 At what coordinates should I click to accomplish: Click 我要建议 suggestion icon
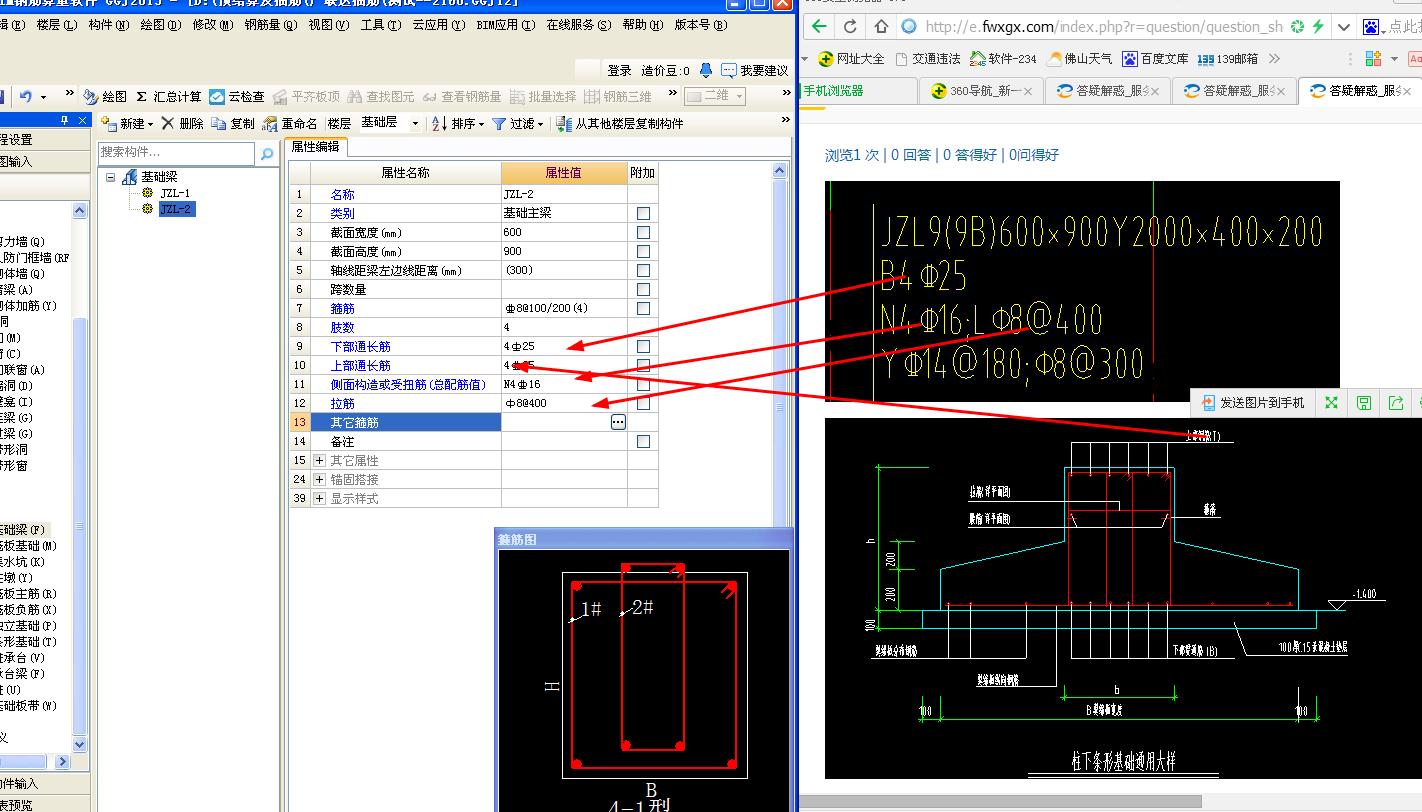click(x=729, y=70)
